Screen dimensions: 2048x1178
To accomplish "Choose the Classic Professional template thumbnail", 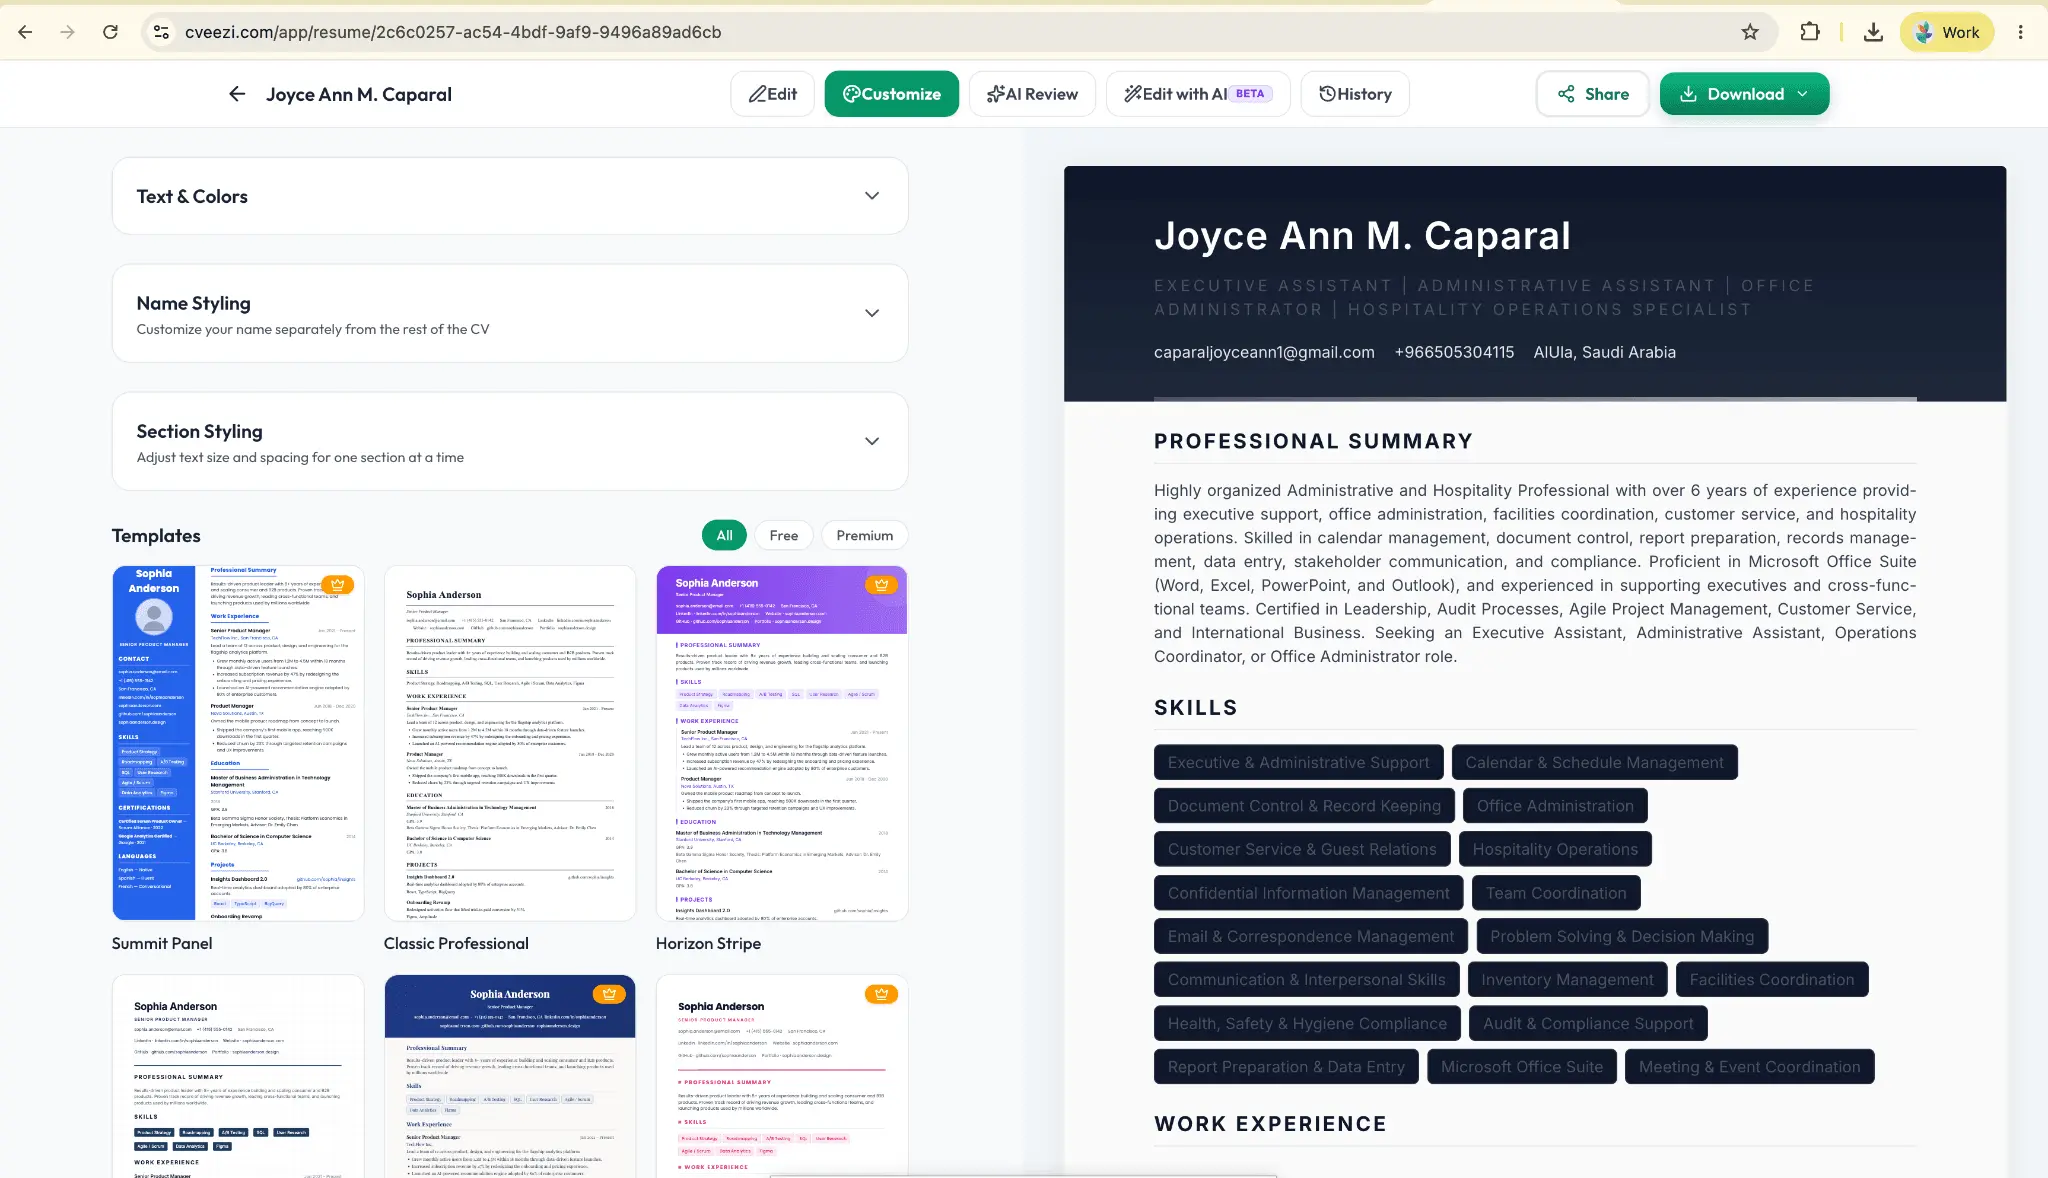I will click(510, 743).
